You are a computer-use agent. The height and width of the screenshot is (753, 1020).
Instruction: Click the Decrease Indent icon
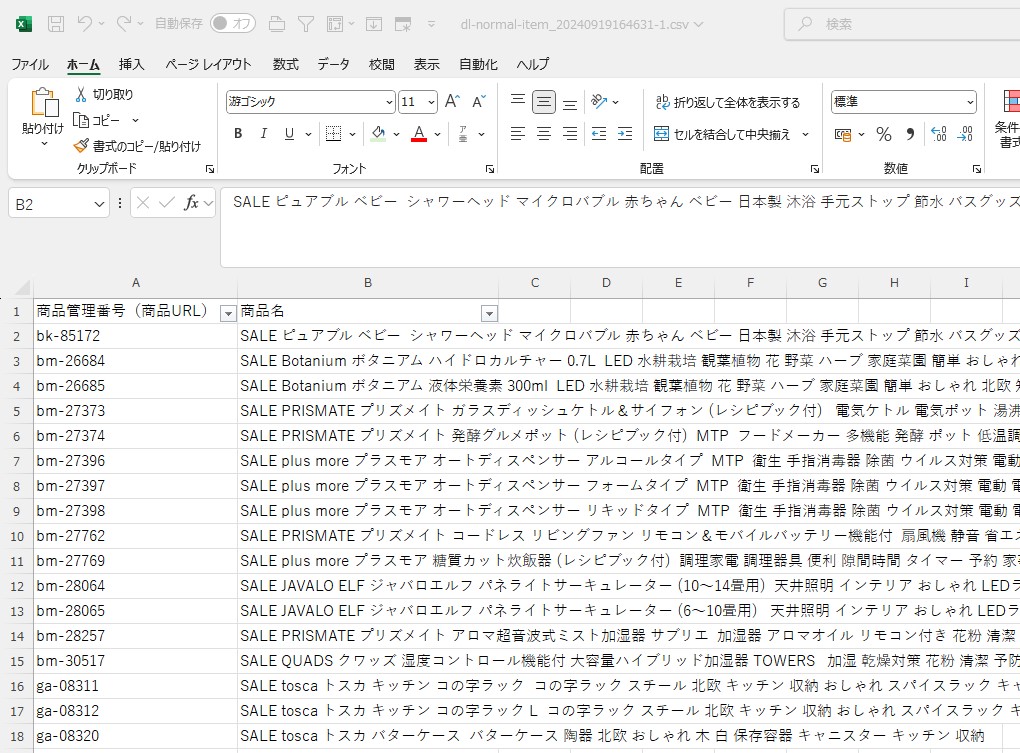[x=599, y=134]
